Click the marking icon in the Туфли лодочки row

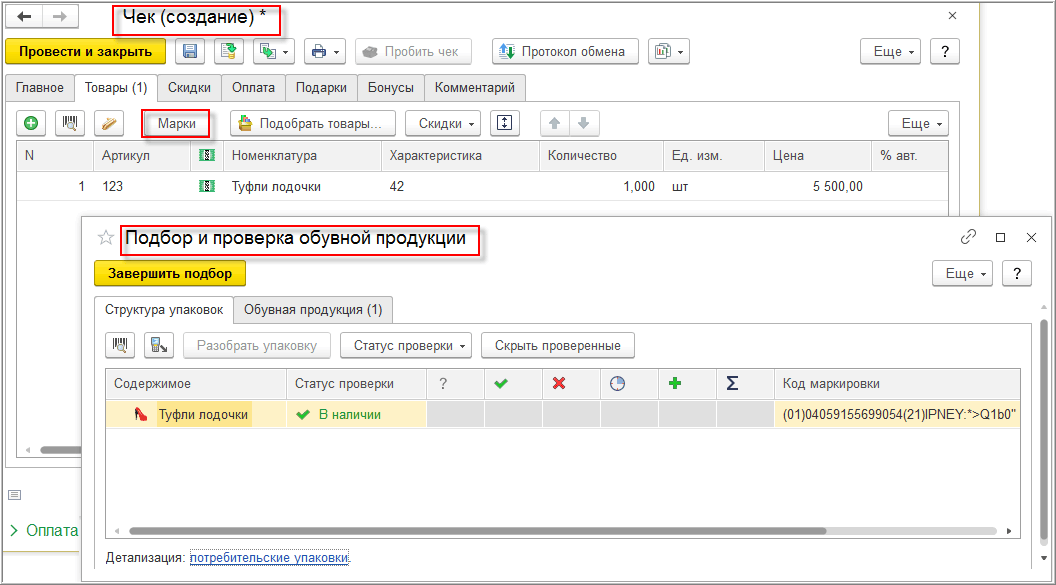point(207,186)
